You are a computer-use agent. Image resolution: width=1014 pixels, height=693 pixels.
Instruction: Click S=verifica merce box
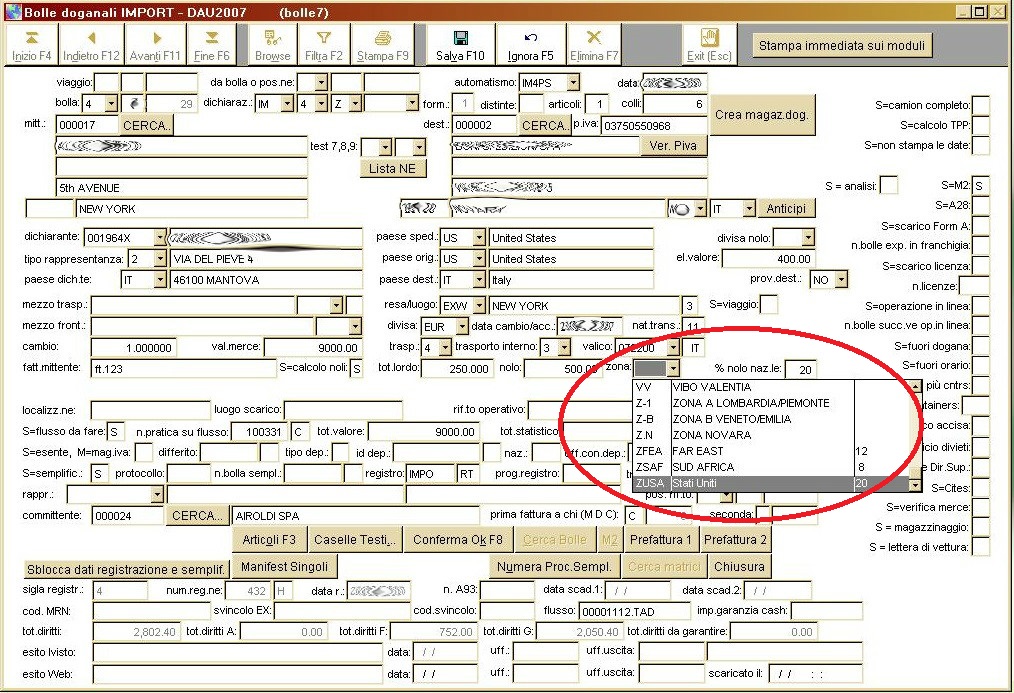[x=981, y=507]
